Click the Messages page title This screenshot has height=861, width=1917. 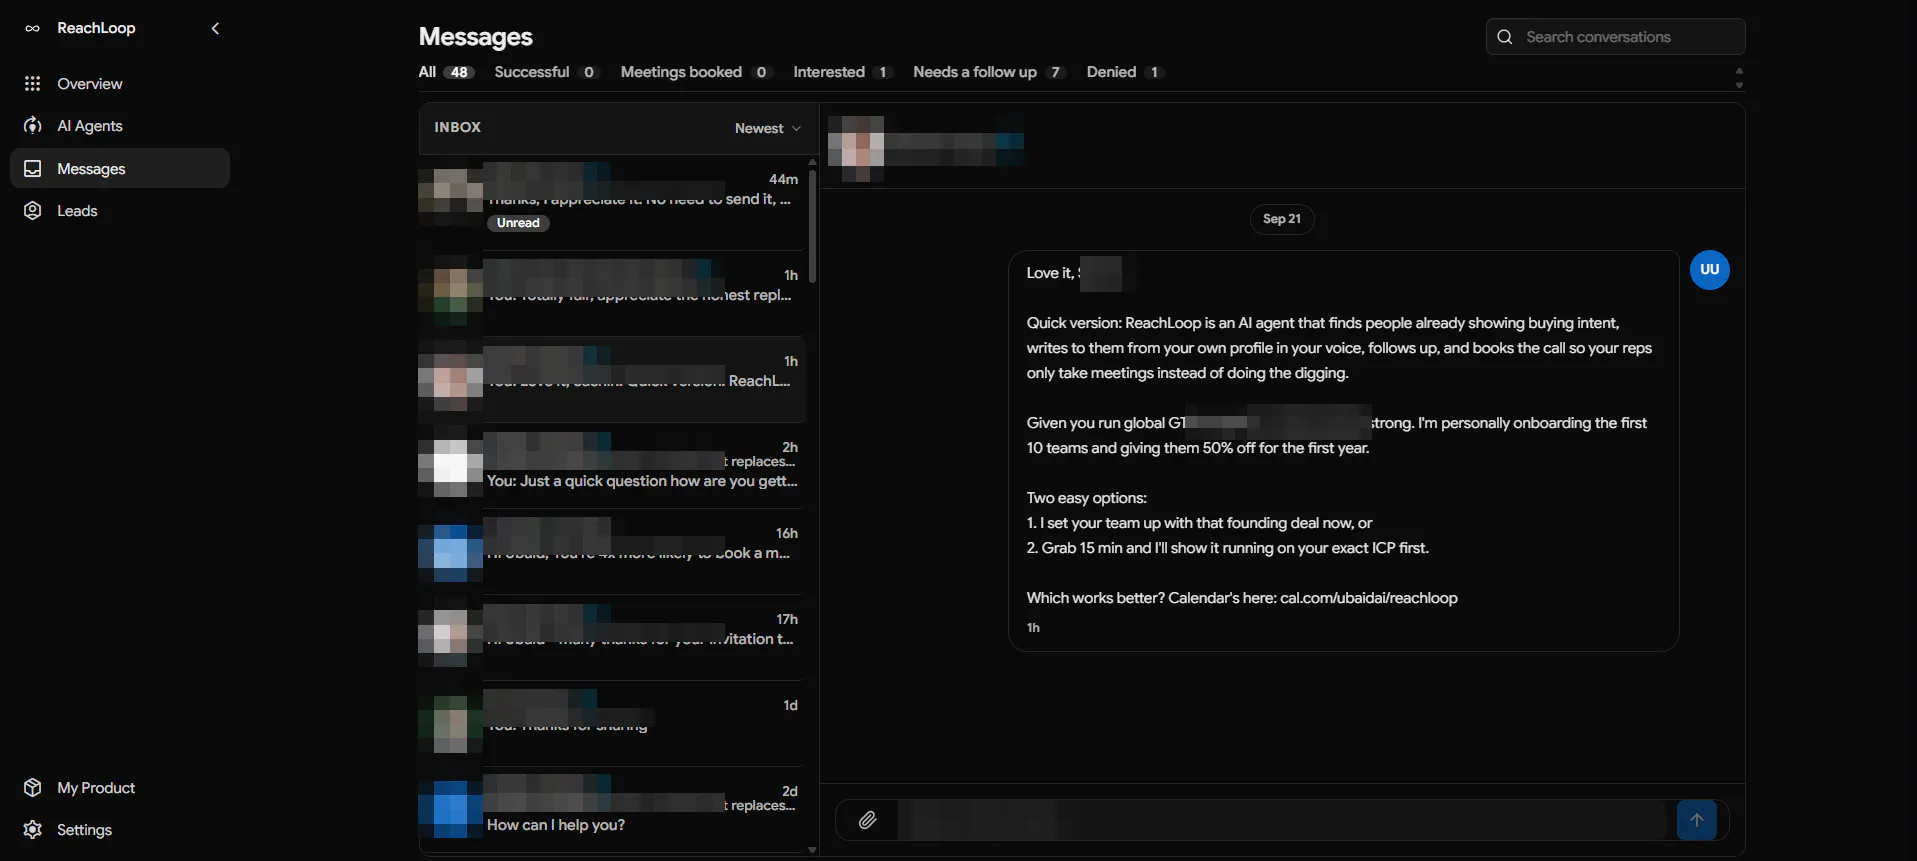476,37
